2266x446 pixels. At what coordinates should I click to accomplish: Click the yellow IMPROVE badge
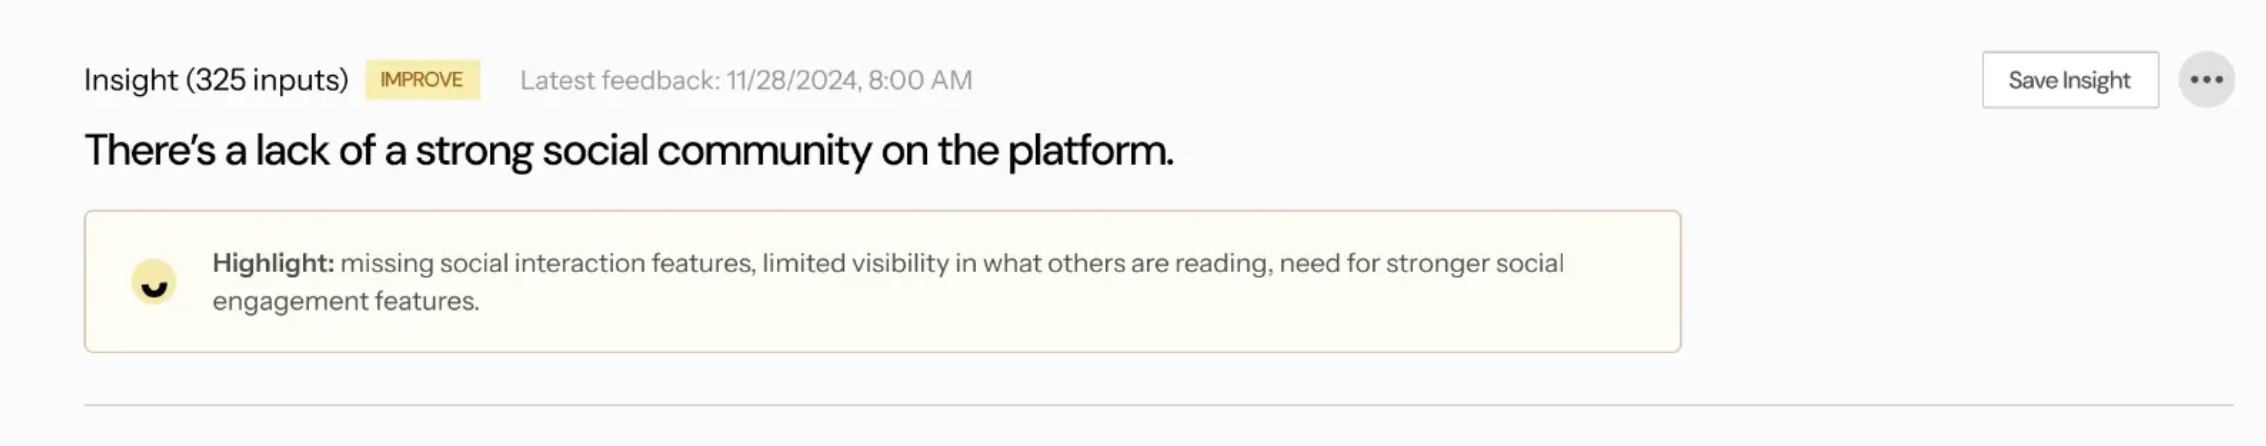click(x=421, y=80)
